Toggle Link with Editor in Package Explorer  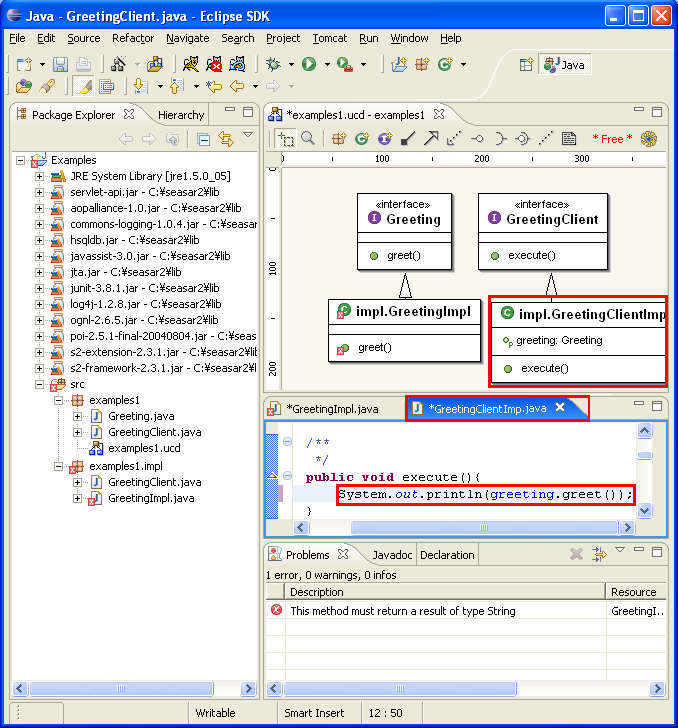(x=225, y=139)
